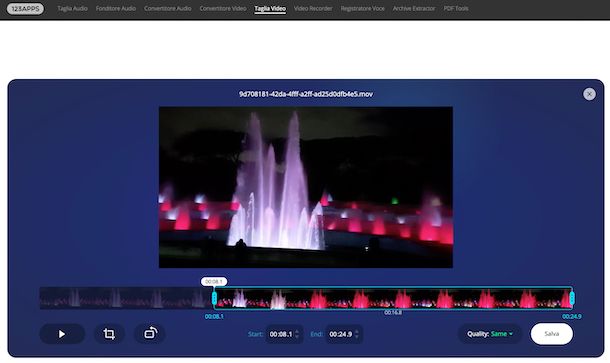Open PDF Tools page

pyautogui.click(x=456, y=9)
